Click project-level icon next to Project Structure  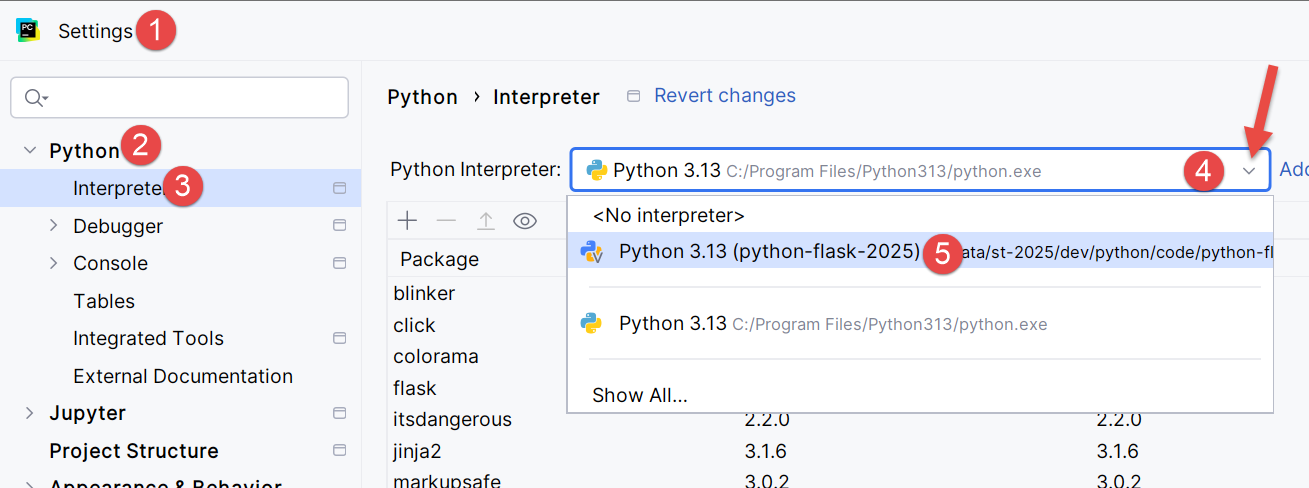click(x=339, y=451)
